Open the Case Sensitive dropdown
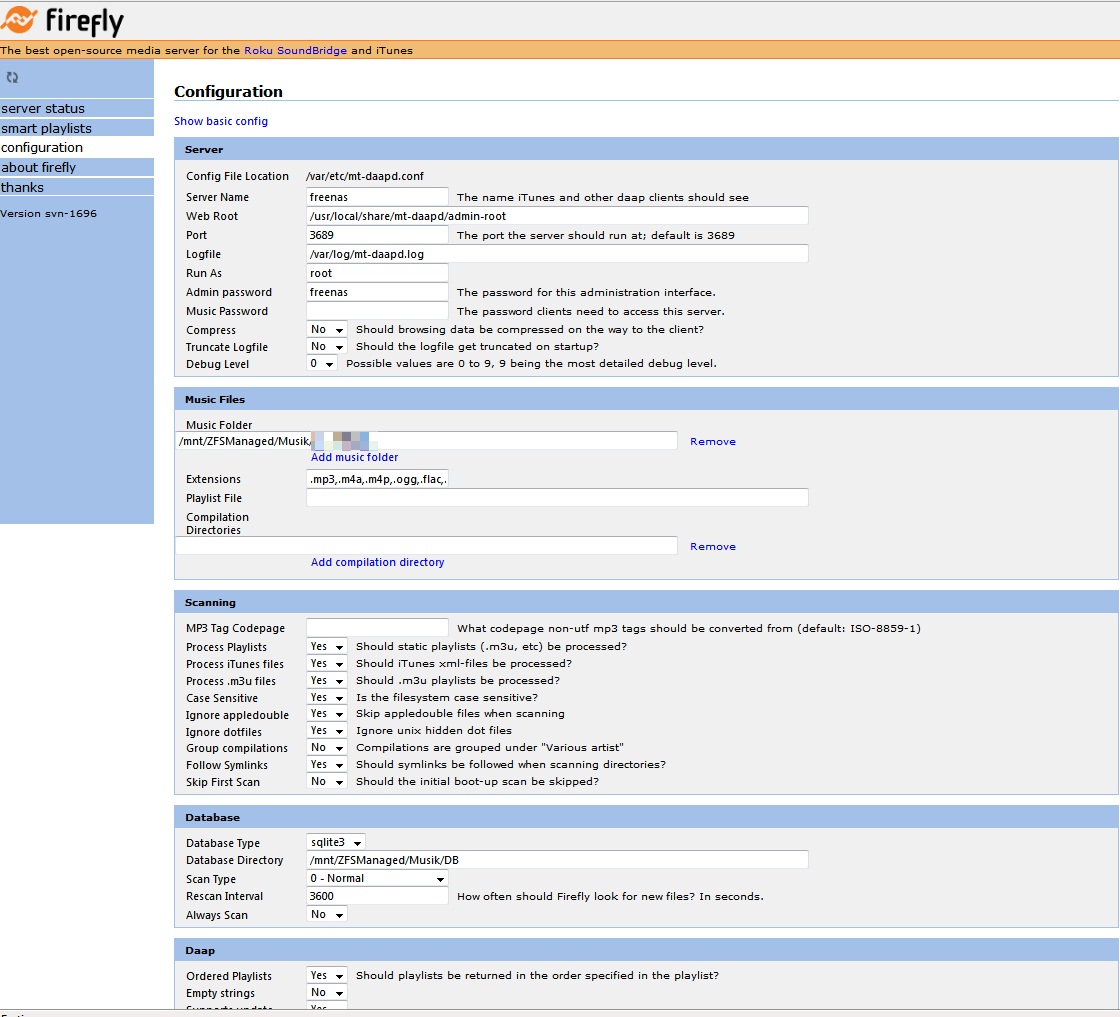The image size is (1120, 1017). click(x=327, y=698)
